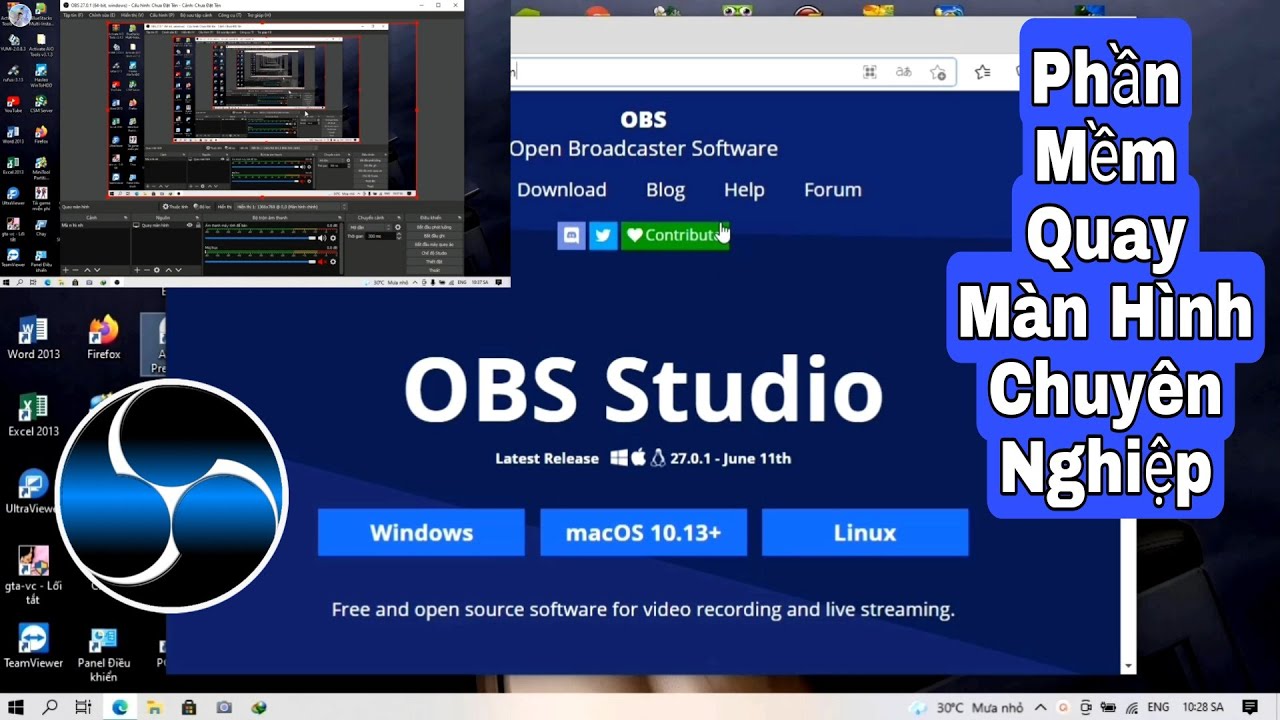Viewport: 1280px width, 720px height.
Task: Add page to favorites star icon
Action: 937,72
